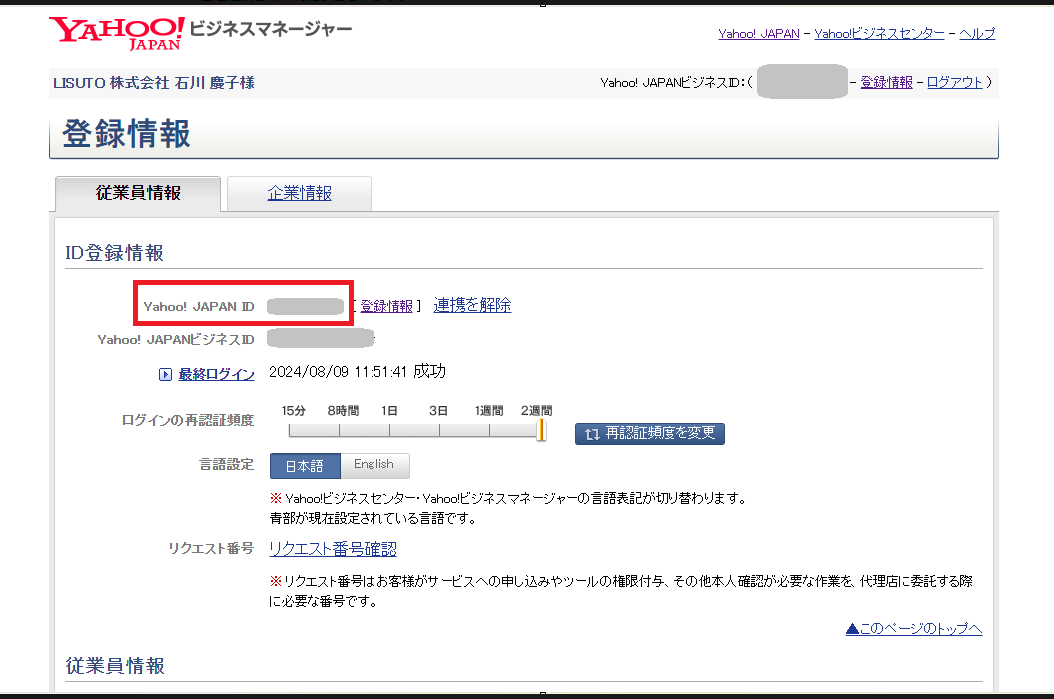Click the リクエスト番号 label
Viewport: 1054px width, 699px height.
coord(211,548)
